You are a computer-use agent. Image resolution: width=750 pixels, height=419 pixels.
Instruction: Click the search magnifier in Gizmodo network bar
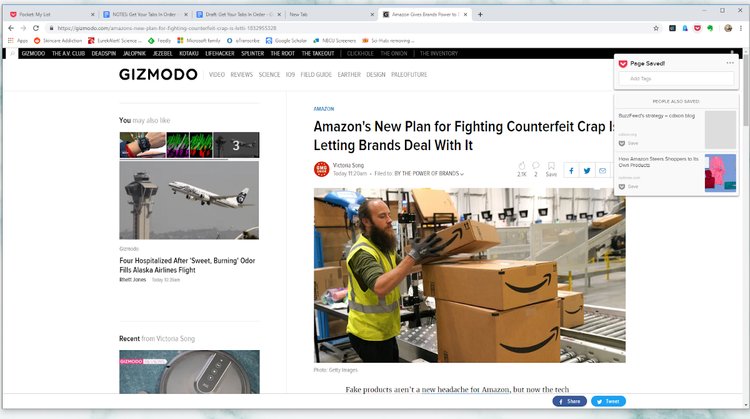coord(12,54)
